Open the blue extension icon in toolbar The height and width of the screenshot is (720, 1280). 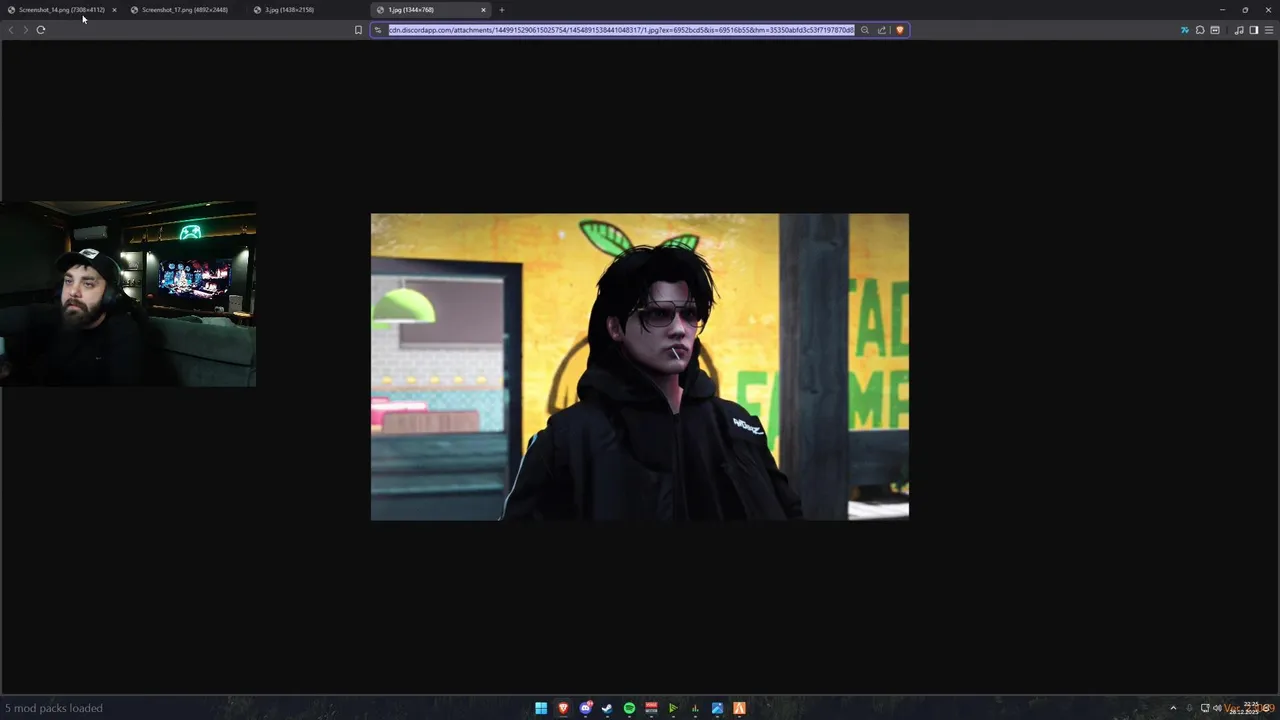click(x=1185, y=30)
